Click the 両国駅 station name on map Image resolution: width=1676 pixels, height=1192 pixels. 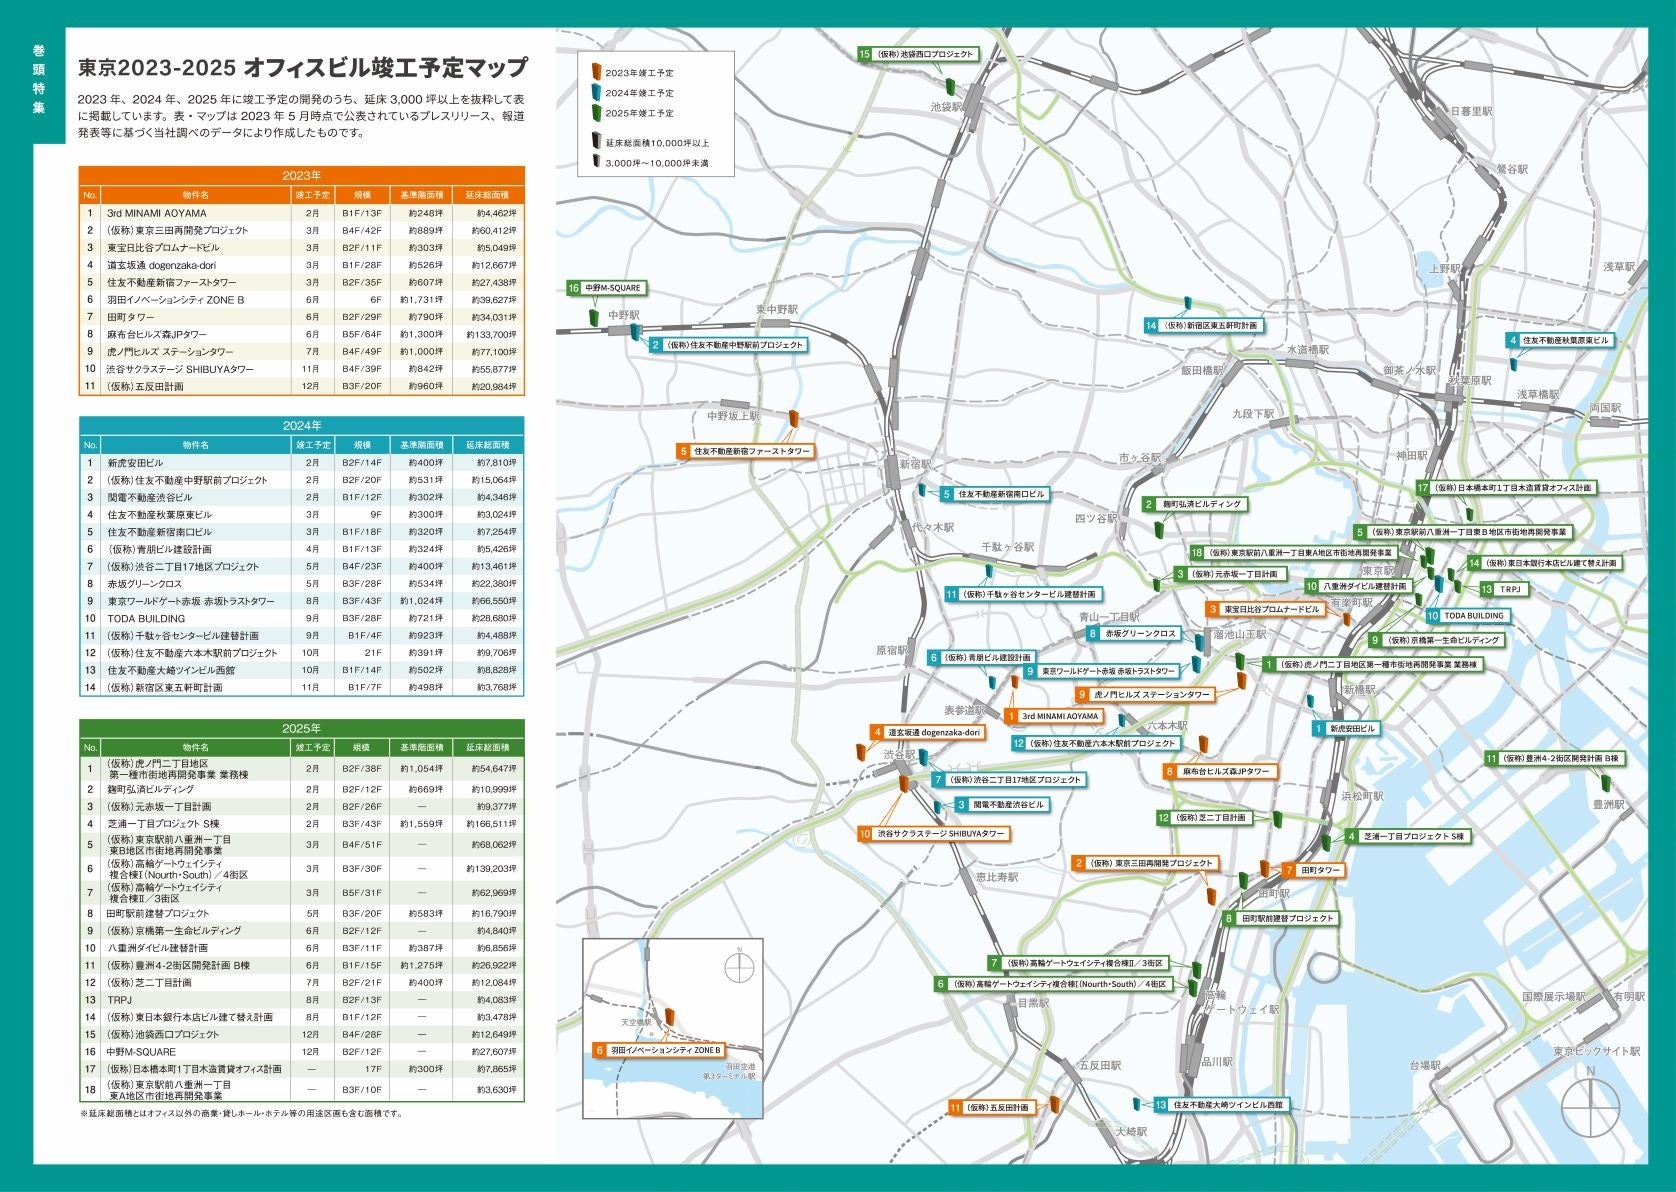pyautogui.click(x=1605, y=408)
